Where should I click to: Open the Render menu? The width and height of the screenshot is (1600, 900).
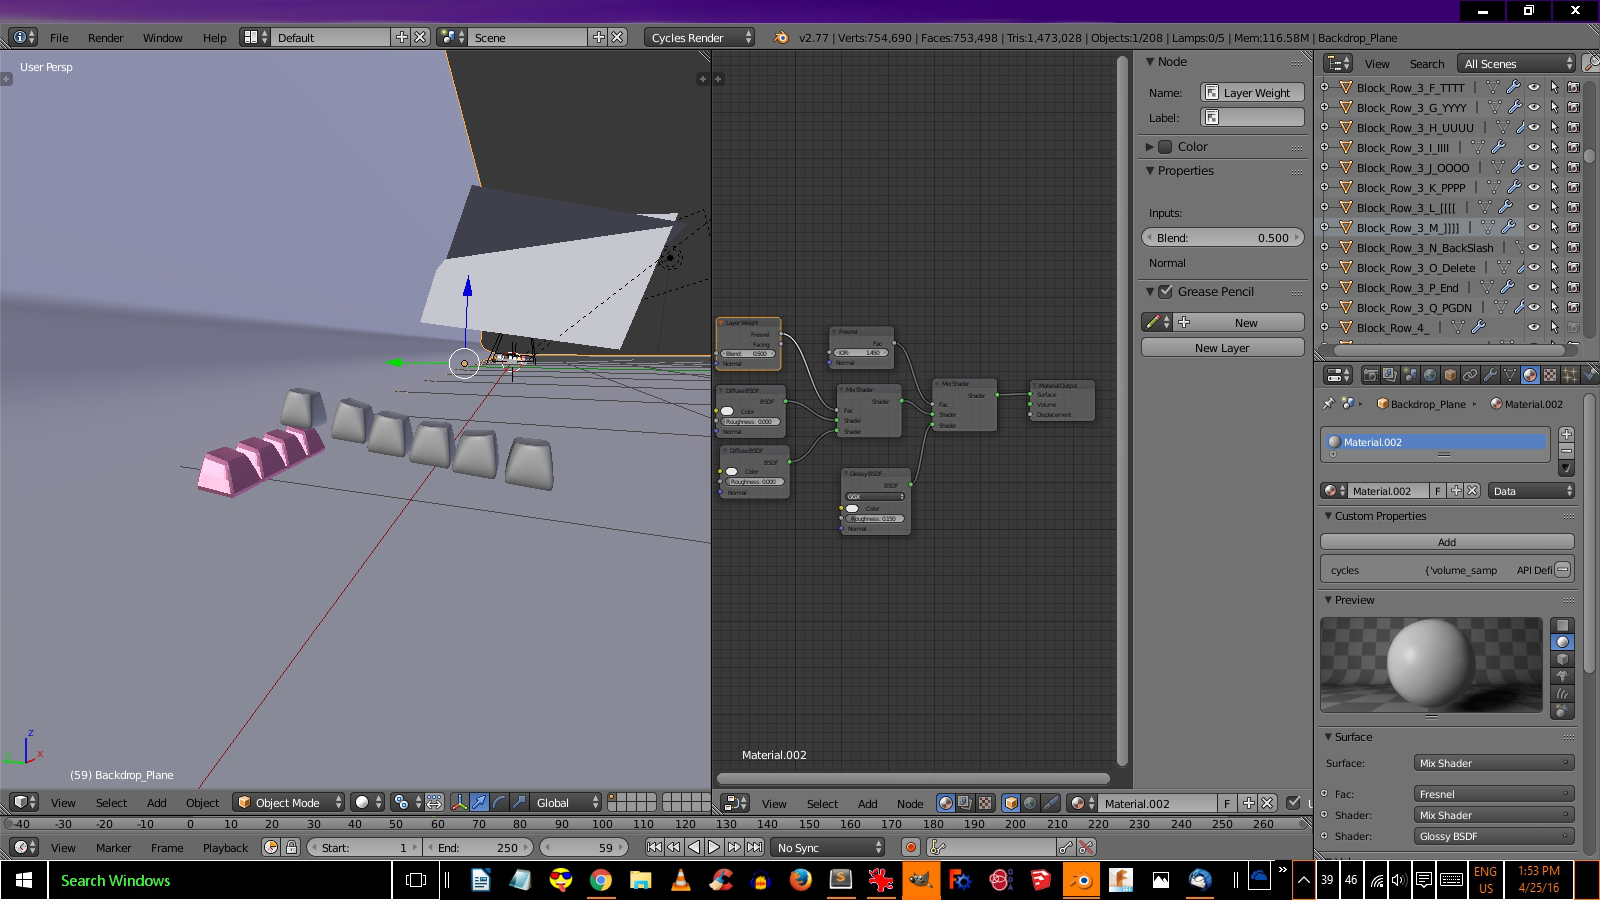105,37
